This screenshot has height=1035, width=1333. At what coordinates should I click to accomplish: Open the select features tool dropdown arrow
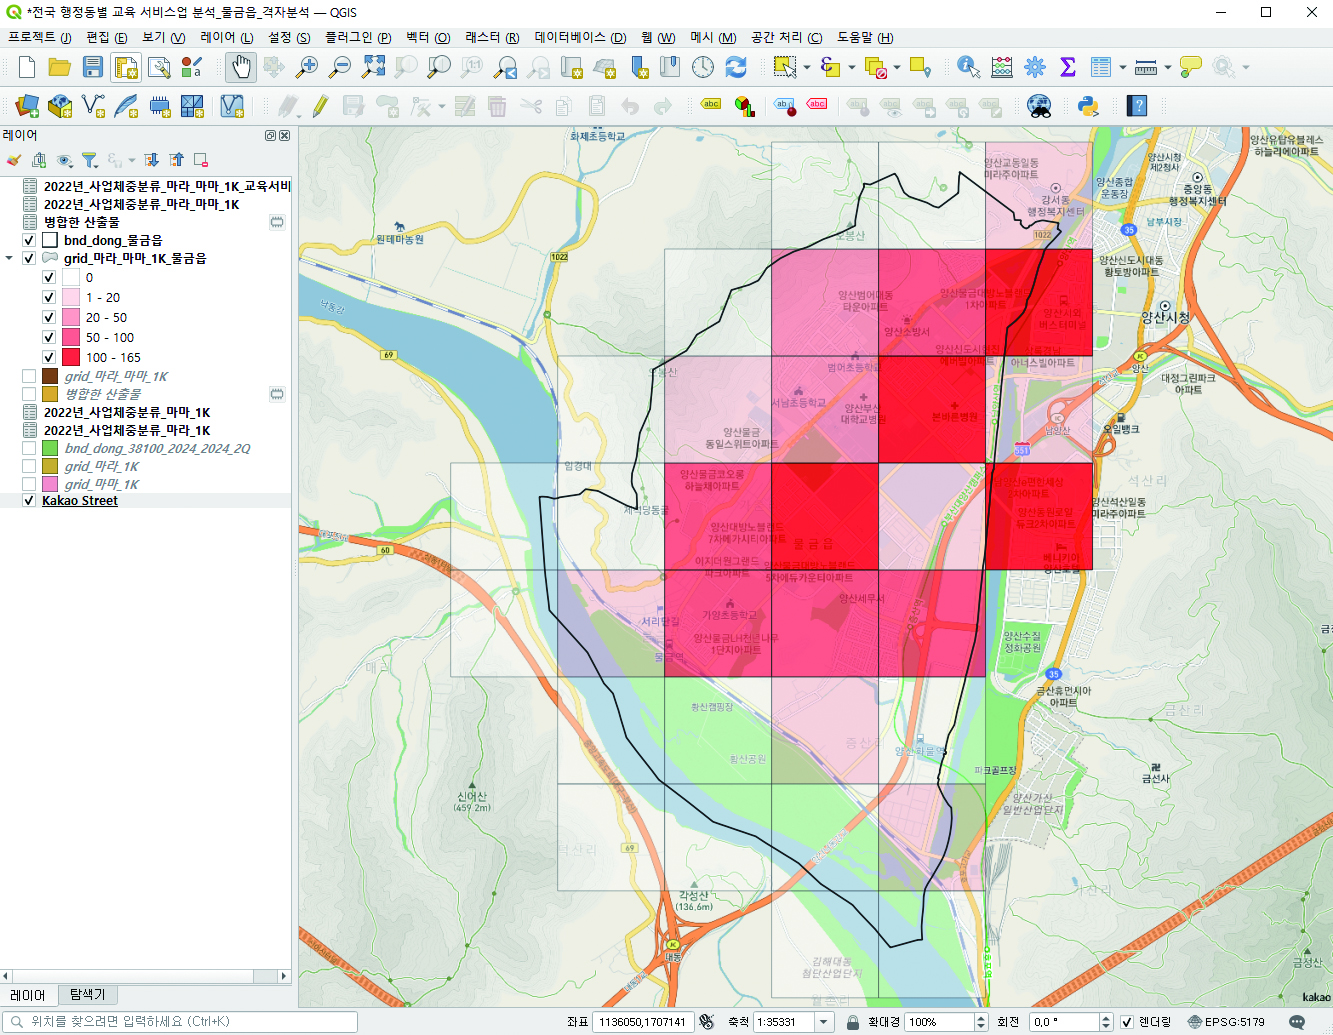pyautogui.click(x=806, y=68)
